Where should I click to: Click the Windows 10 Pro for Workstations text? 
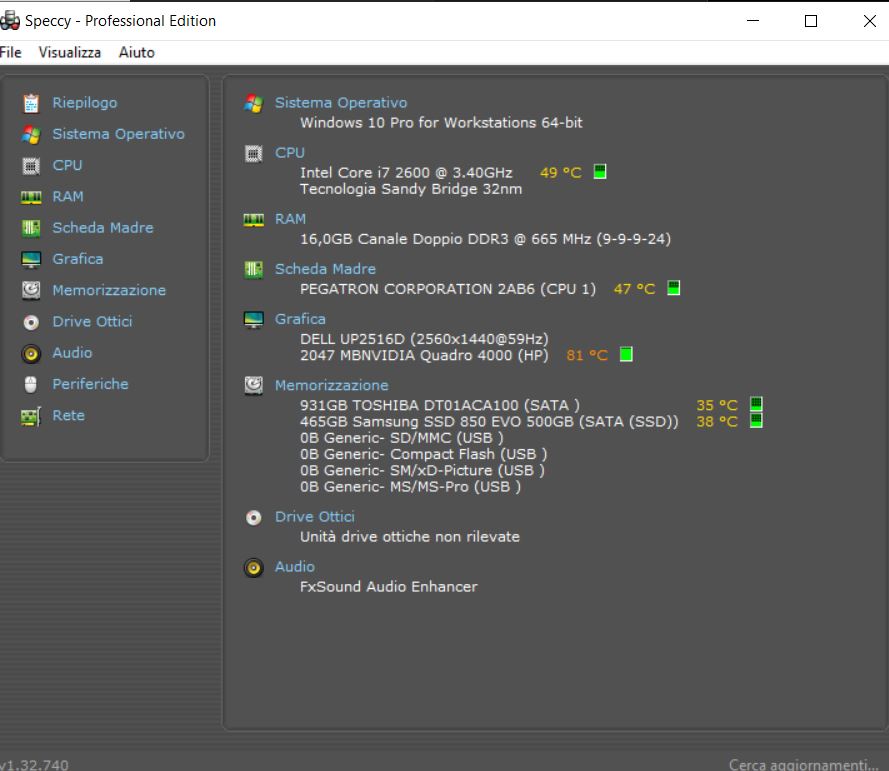click(441, 122)
